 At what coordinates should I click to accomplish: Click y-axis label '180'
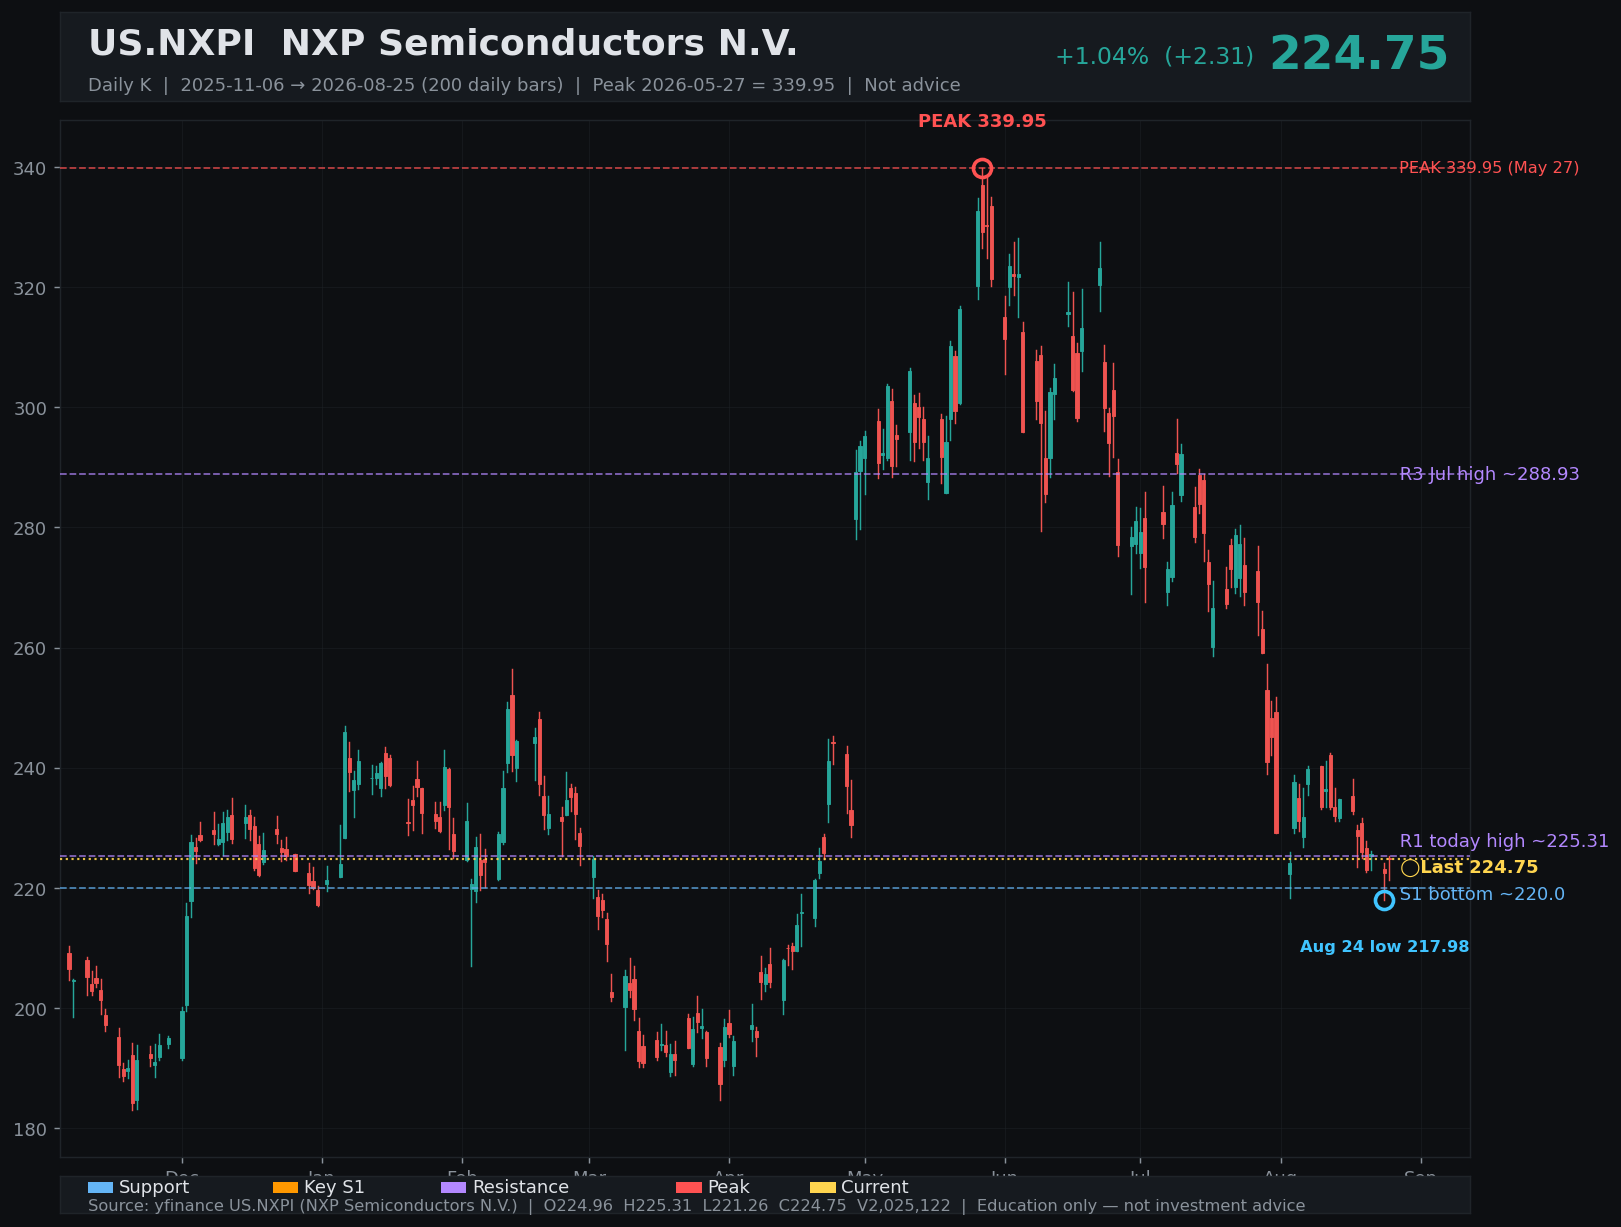coord(30,1129)
